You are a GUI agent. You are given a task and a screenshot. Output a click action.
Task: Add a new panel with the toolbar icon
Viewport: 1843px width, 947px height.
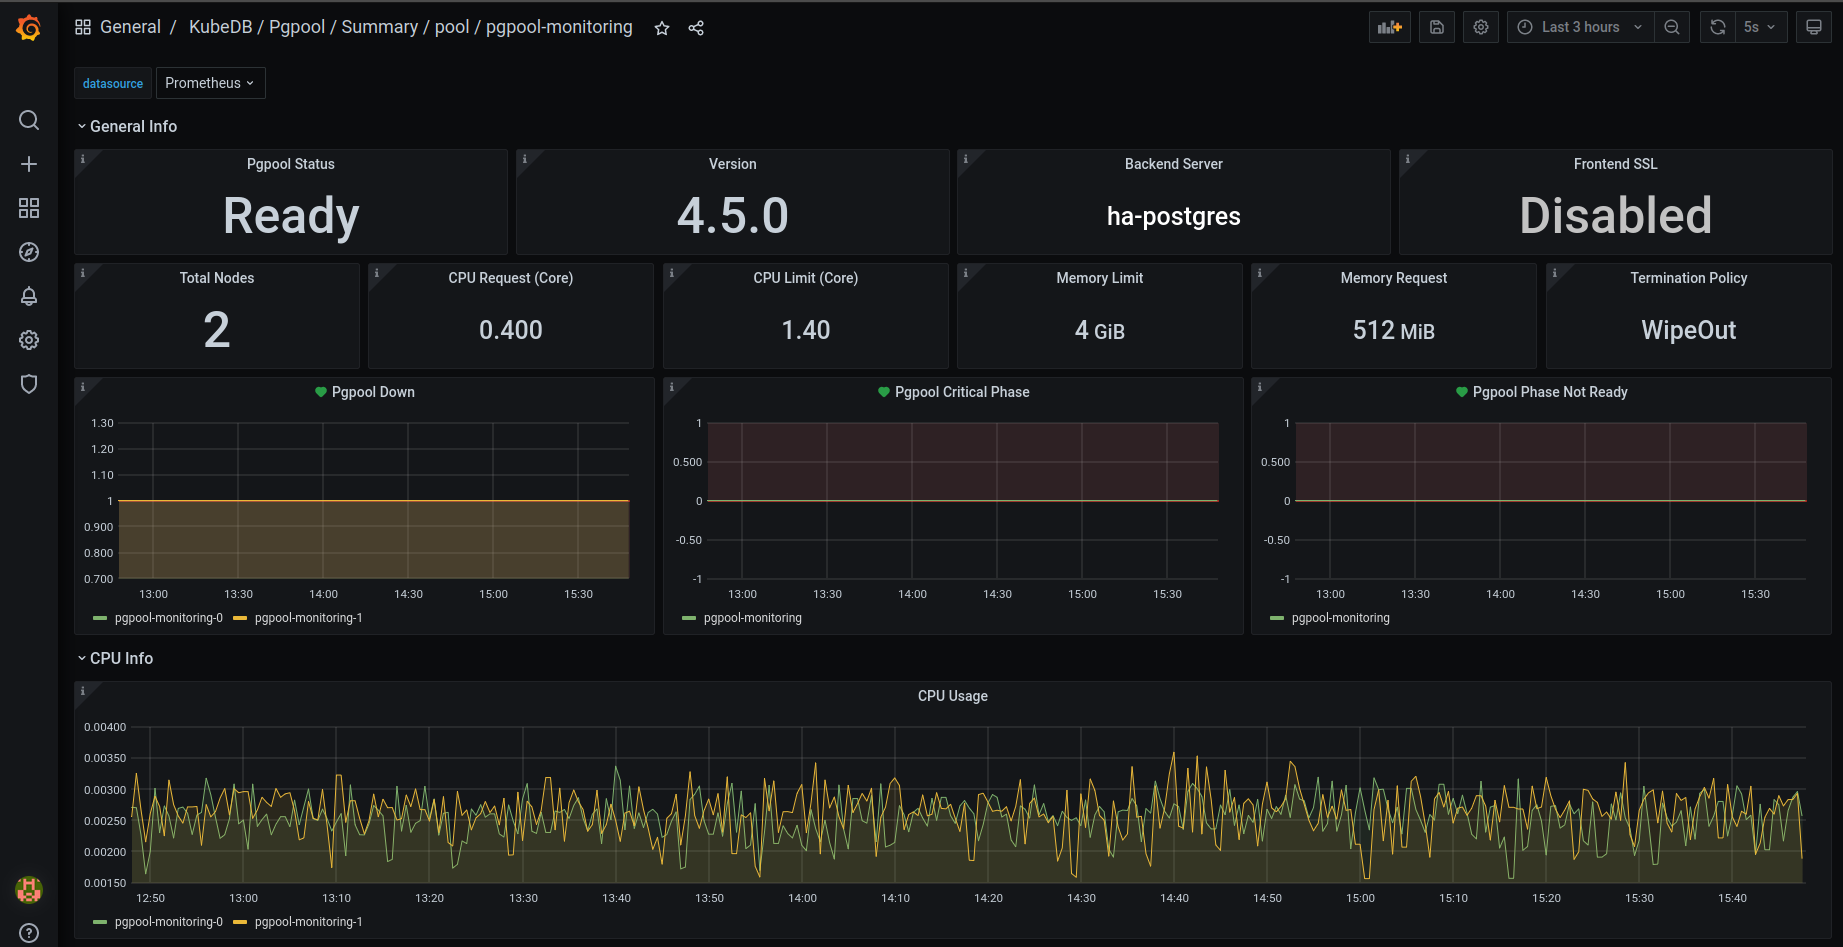click(x=1390, y=27)
